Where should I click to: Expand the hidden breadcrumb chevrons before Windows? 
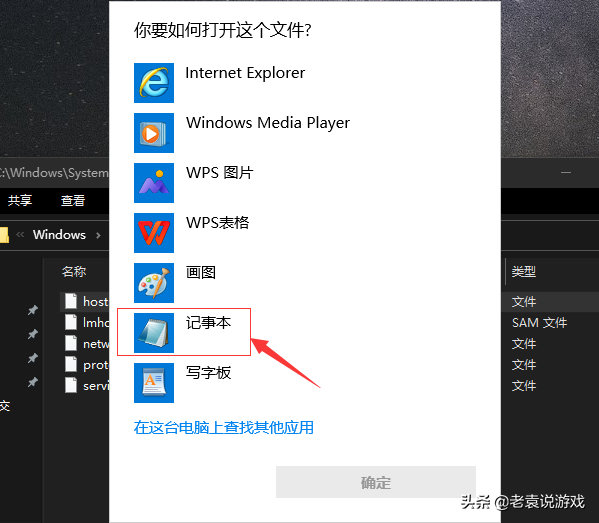point(20,235)
